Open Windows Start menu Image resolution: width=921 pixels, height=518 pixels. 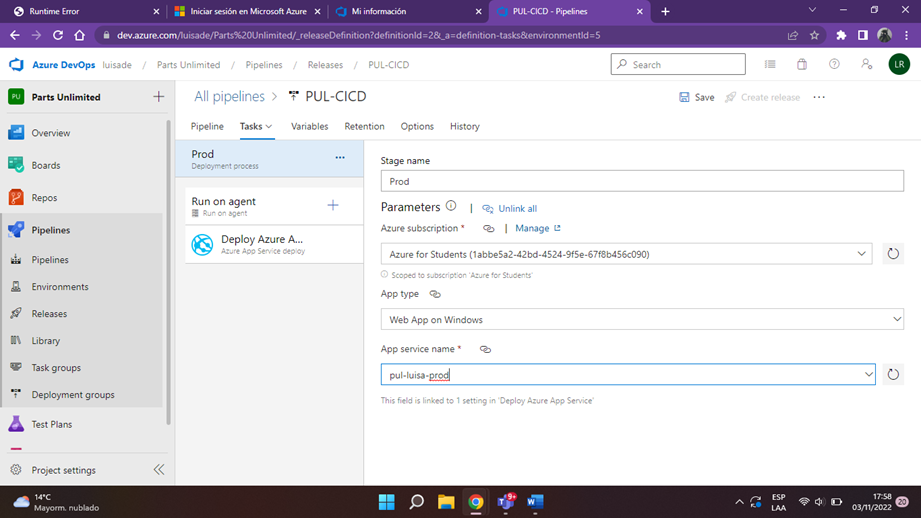[386, 502]
